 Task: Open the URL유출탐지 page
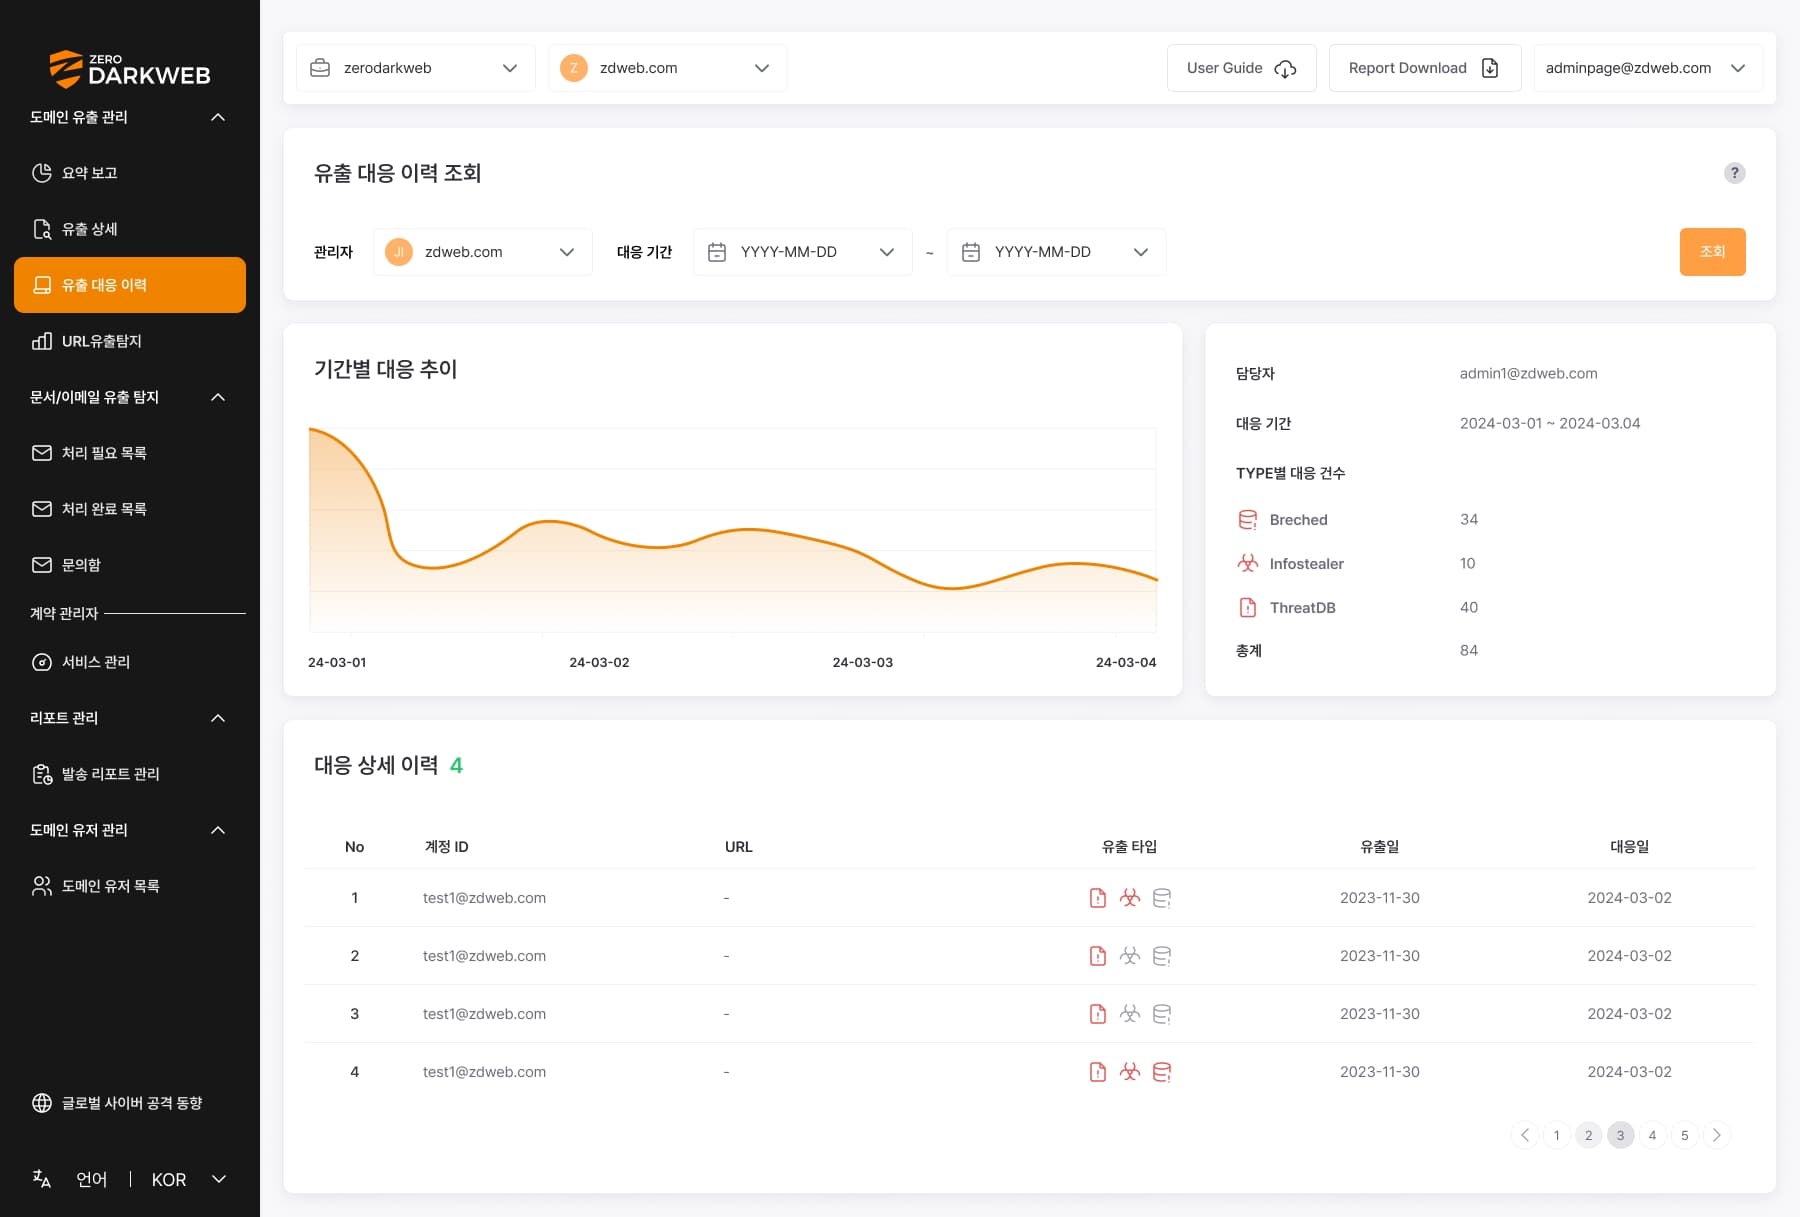point(130,341)
